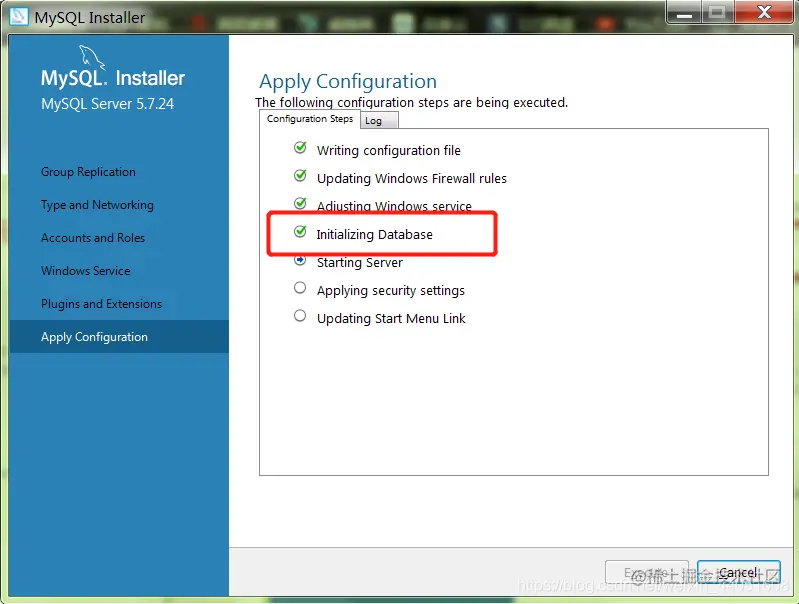This screenshot has width=799, height=604.
Task: Click 'Initializing Database' step text
Action: (x=375, y=234)
